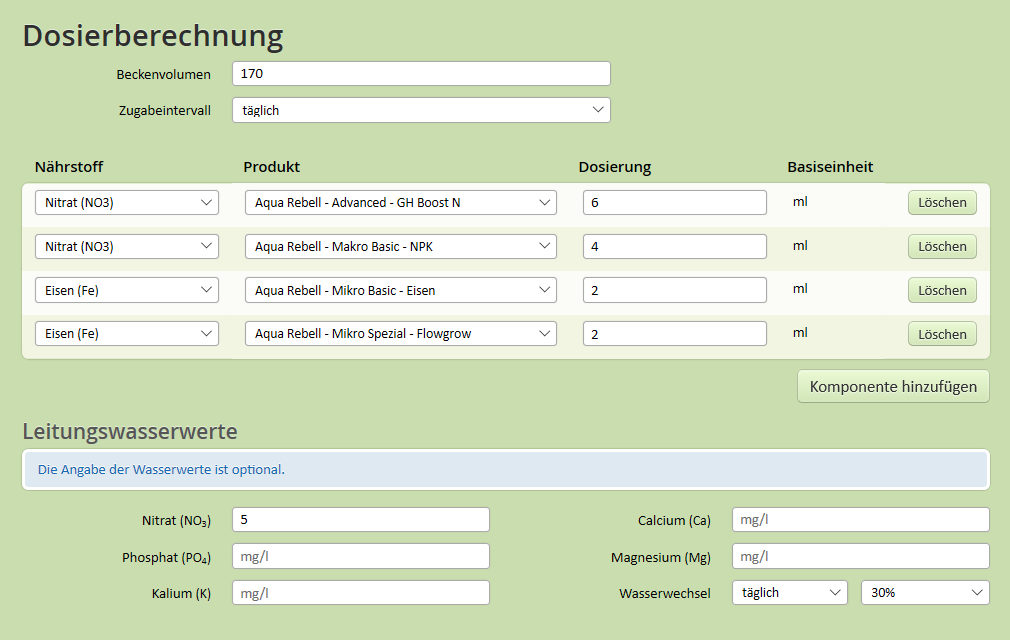Open the Wasserwechsel 30% percentage dropdown
Viewport: 1010px width, 640px height.
pyautogui.click(x=924, y=593)
